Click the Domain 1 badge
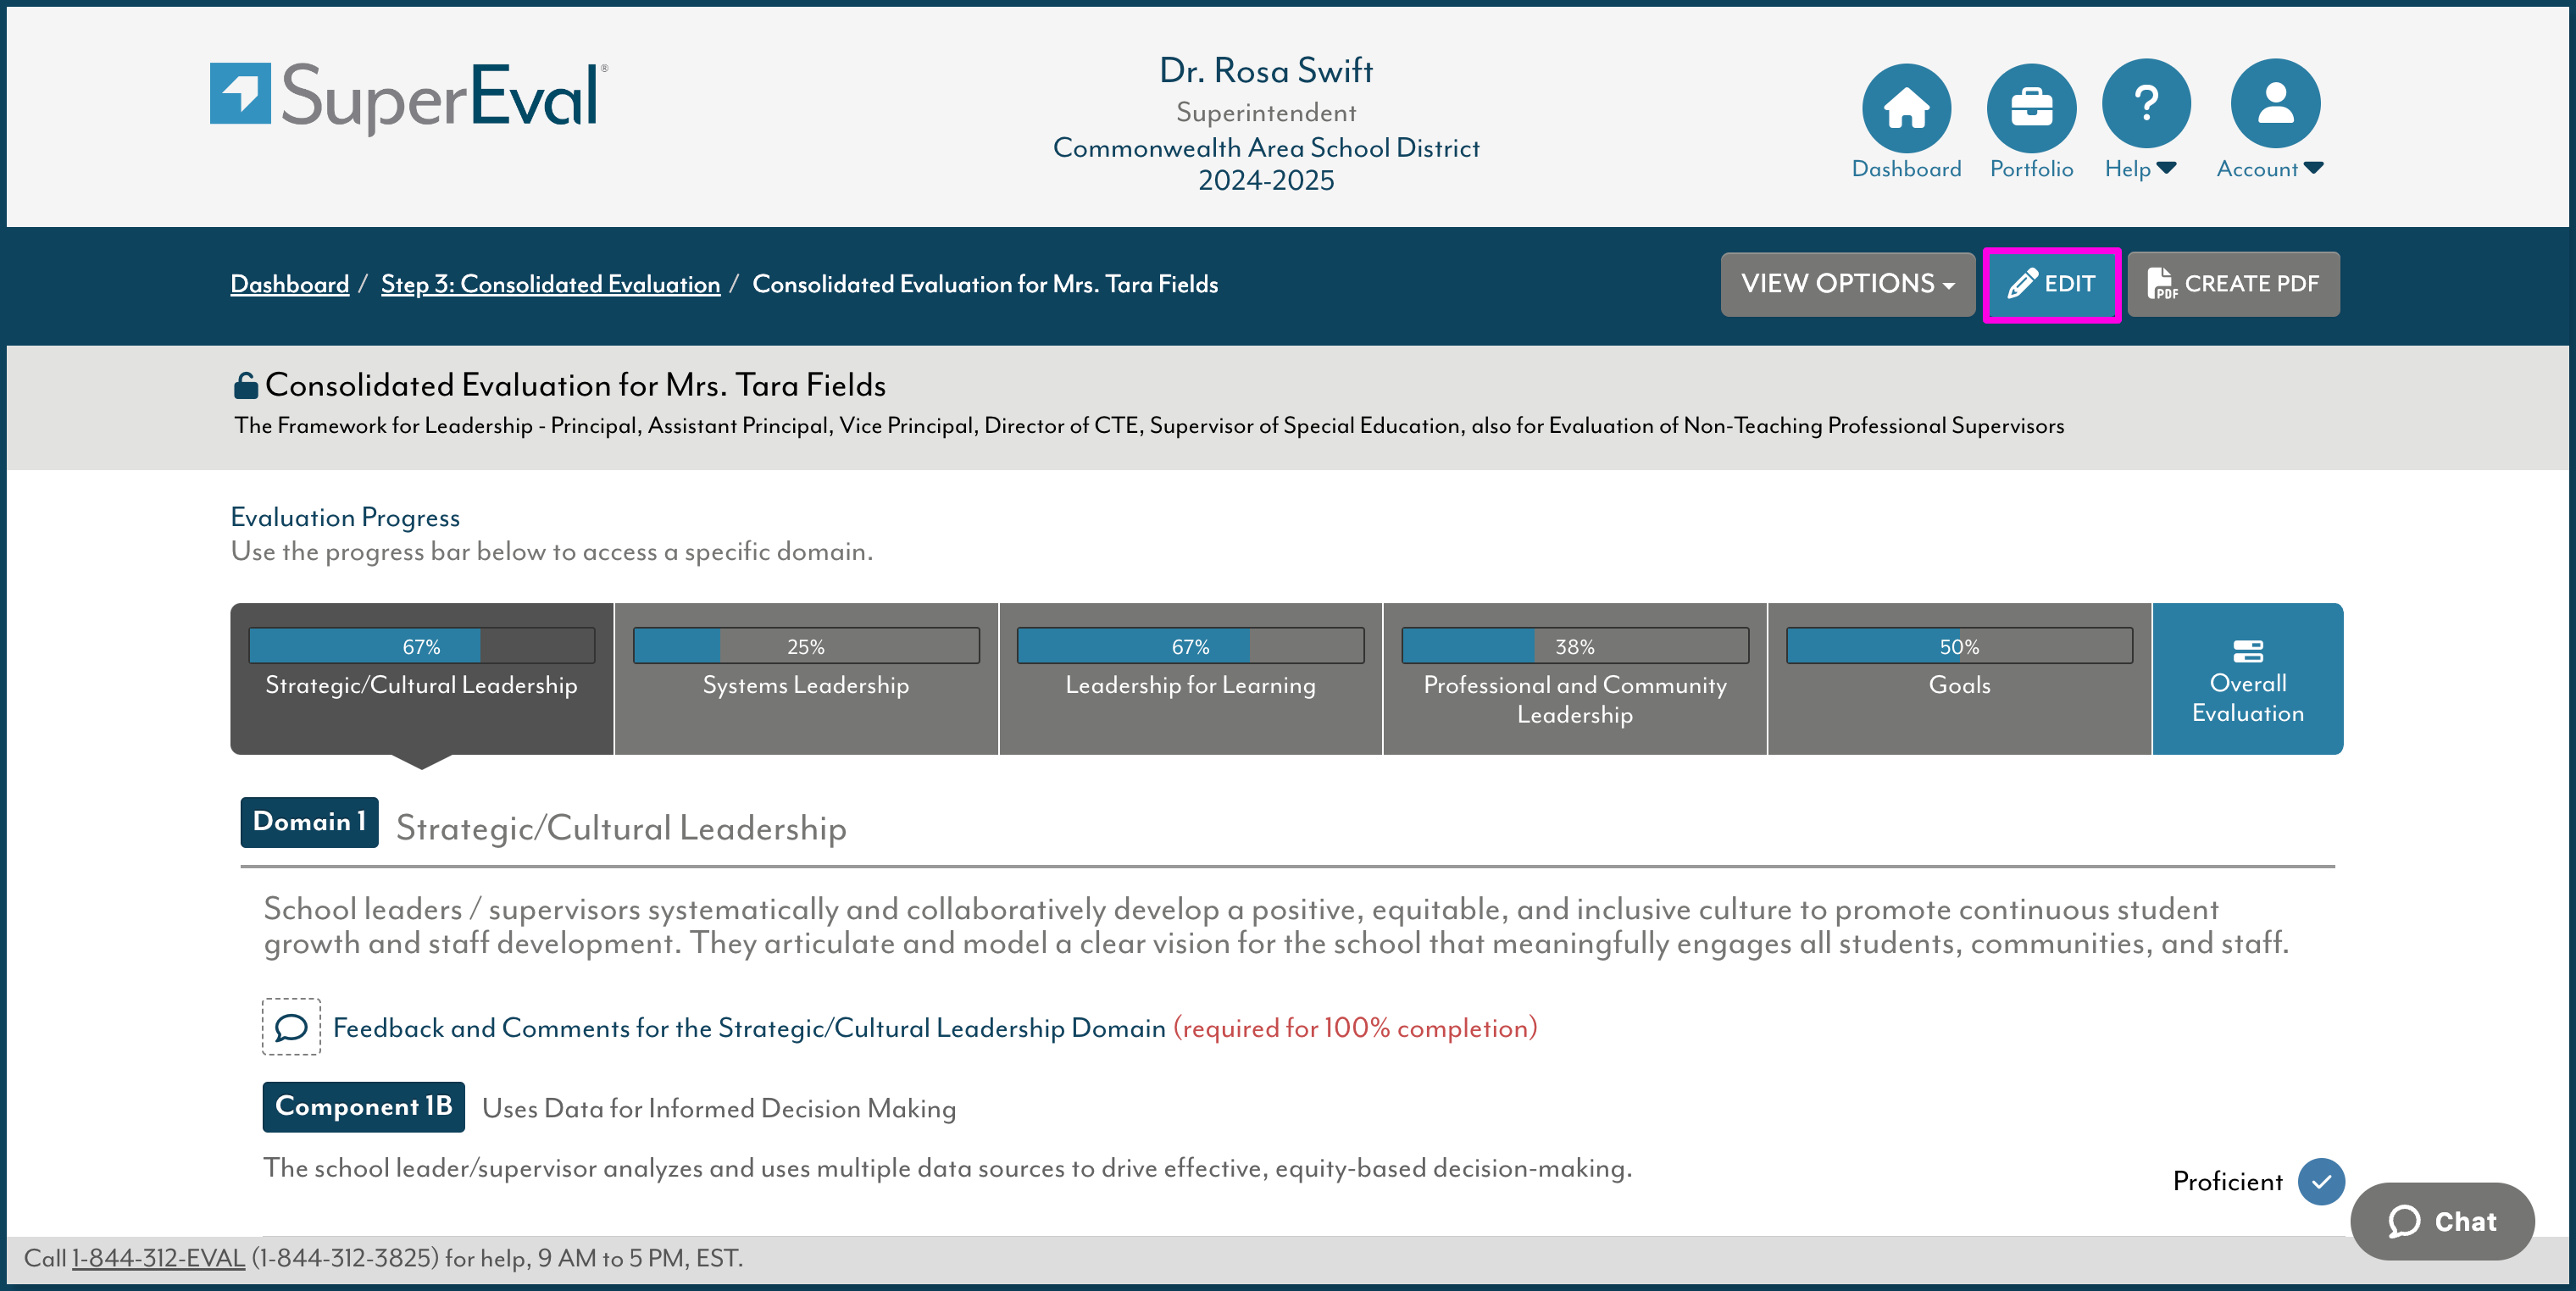This screenshot has height=1291, width=2576. [309, 822]
